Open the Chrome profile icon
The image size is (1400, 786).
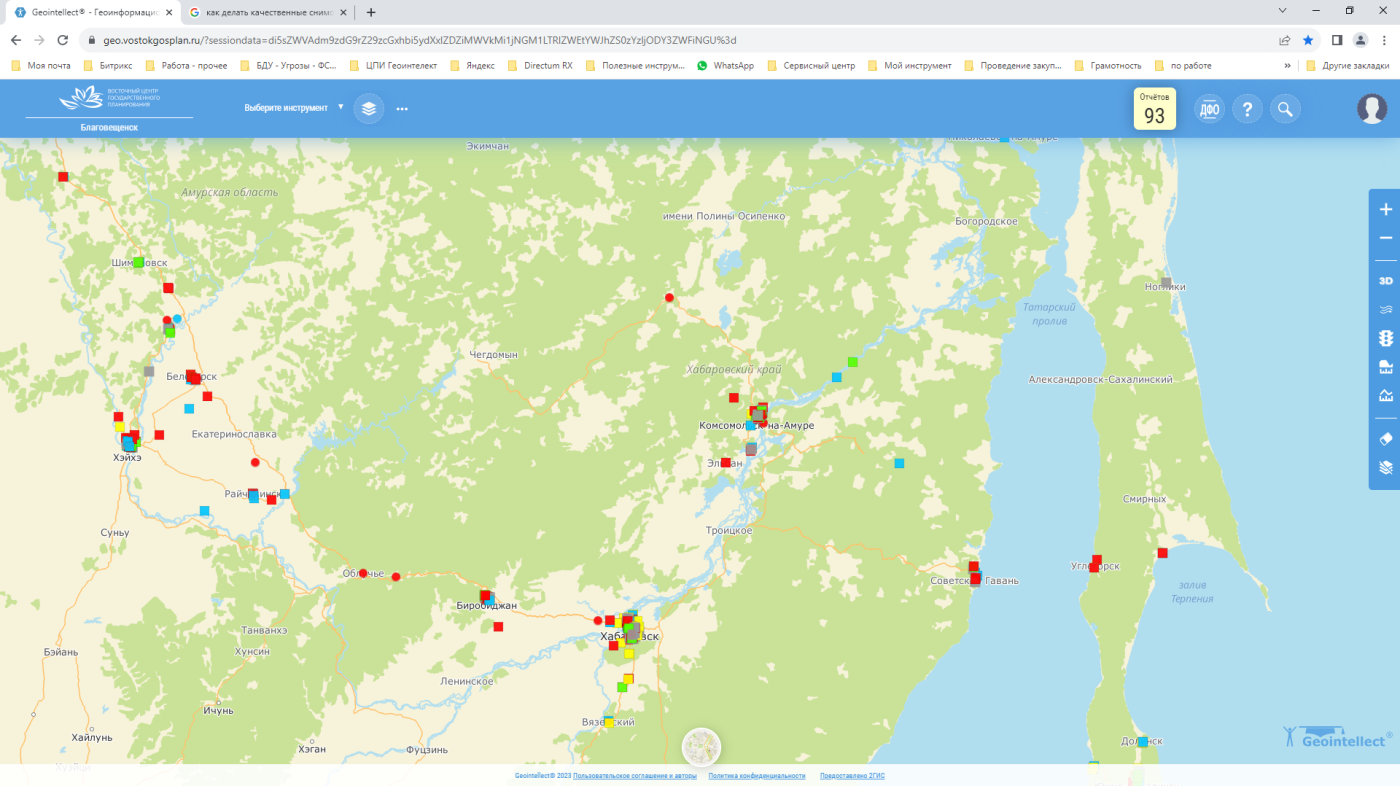[x=1360, y=40]
